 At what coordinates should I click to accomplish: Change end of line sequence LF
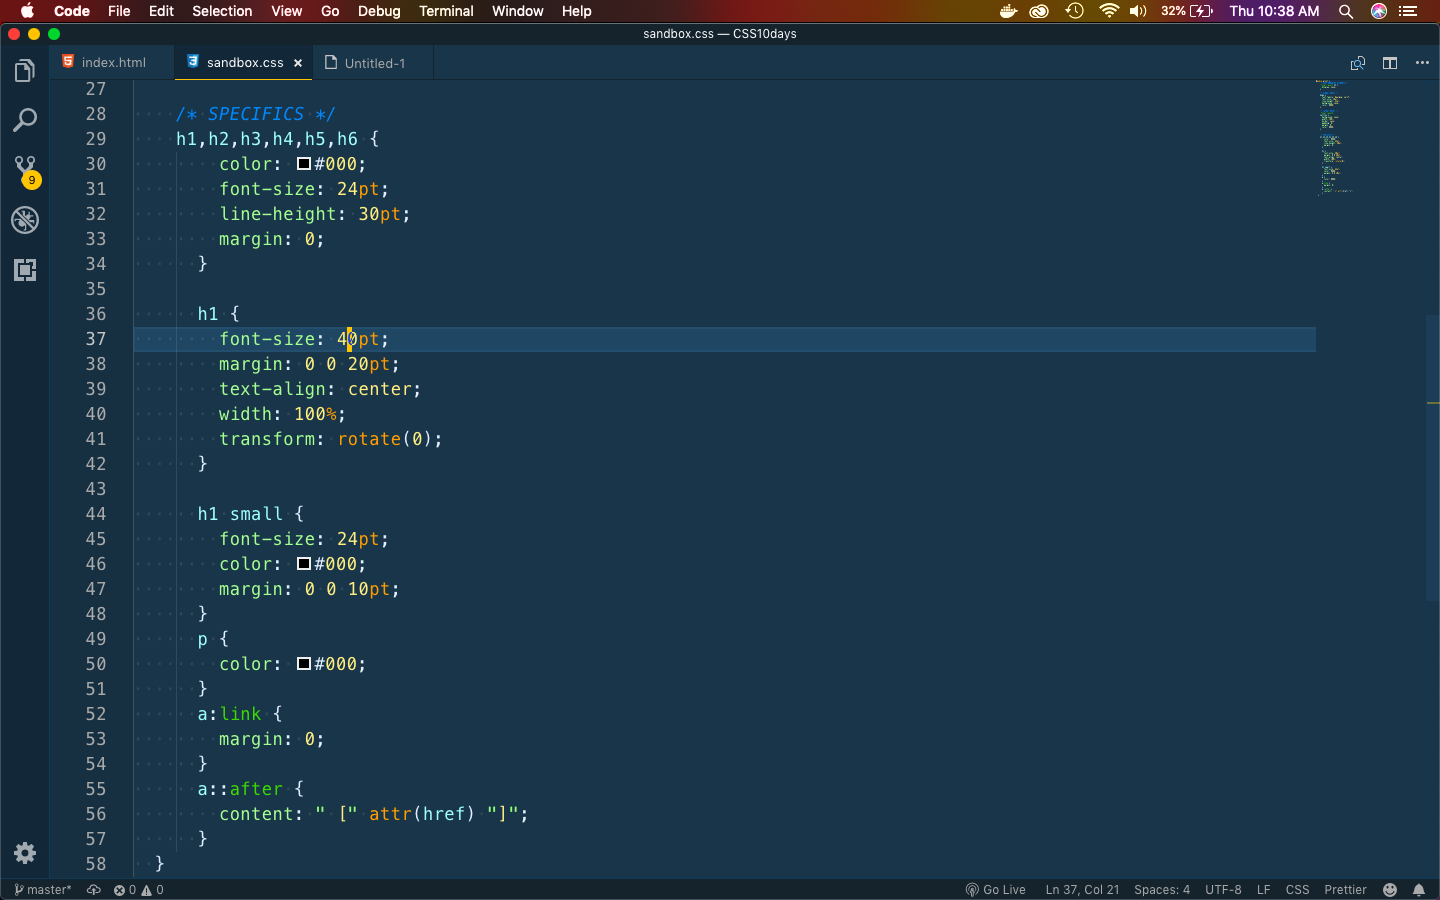coord(1264,890)
